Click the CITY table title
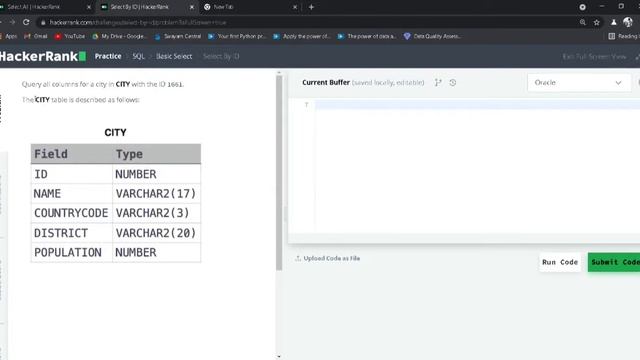This screenshot has width=640, height=360. (x=116, y=133)
